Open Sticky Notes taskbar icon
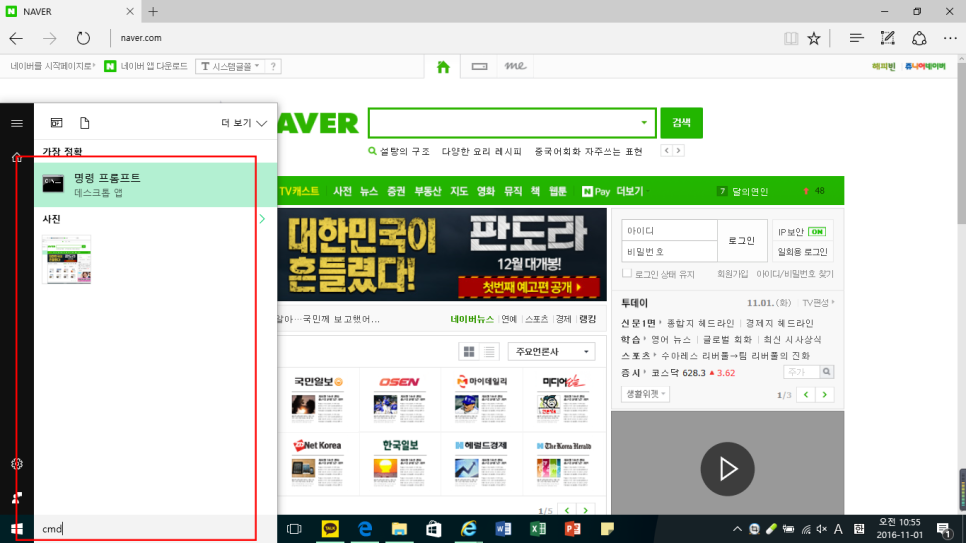 (x=607, y=529)
